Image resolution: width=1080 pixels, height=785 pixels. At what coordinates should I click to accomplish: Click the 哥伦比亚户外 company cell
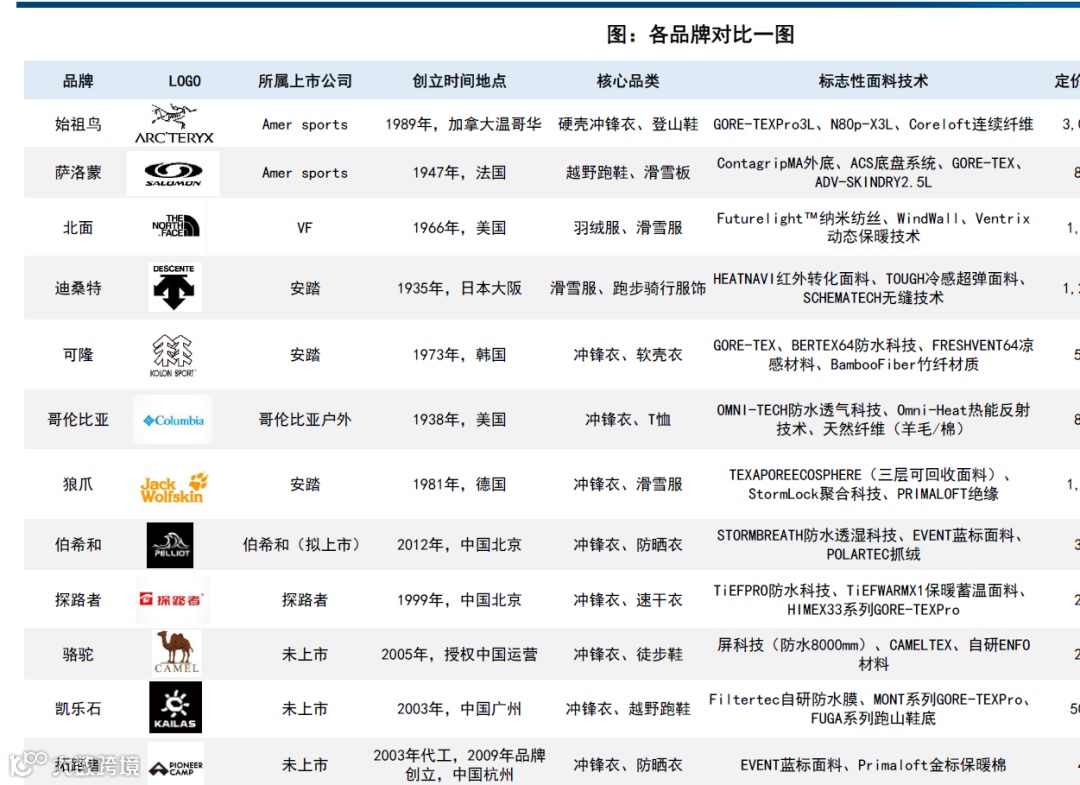304,419
